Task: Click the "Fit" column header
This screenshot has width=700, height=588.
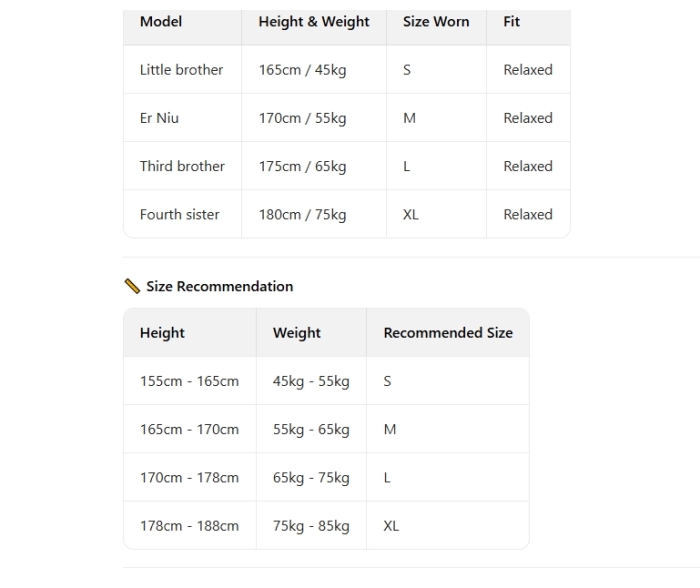Action: pyautogui.click(x=512, y=22)
